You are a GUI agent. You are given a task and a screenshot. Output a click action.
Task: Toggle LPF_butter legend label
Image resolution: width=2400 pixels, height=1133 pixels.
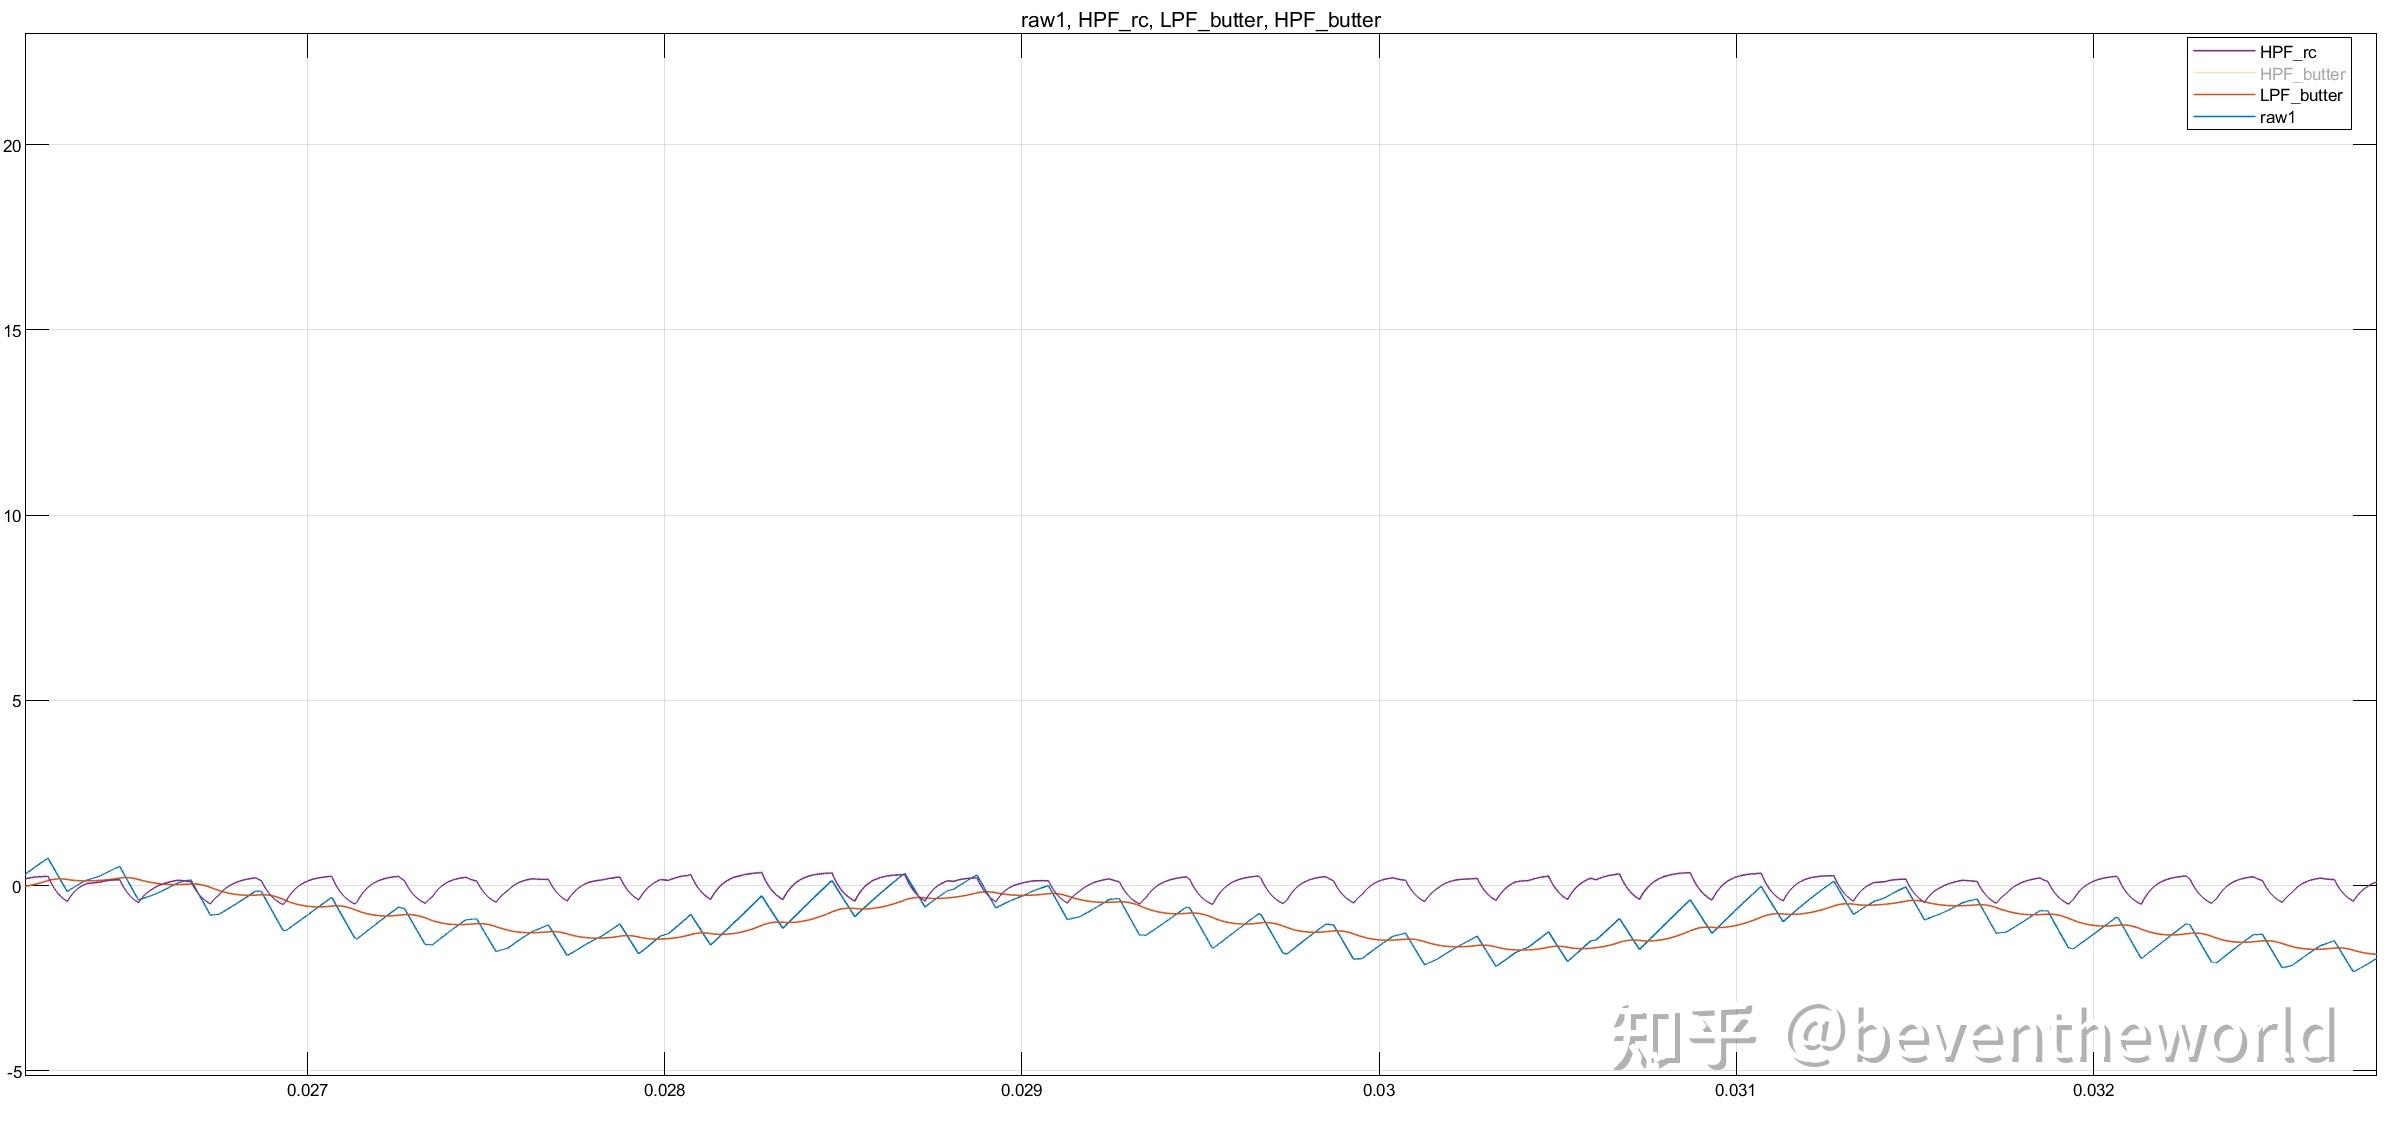coord(2300,95)
